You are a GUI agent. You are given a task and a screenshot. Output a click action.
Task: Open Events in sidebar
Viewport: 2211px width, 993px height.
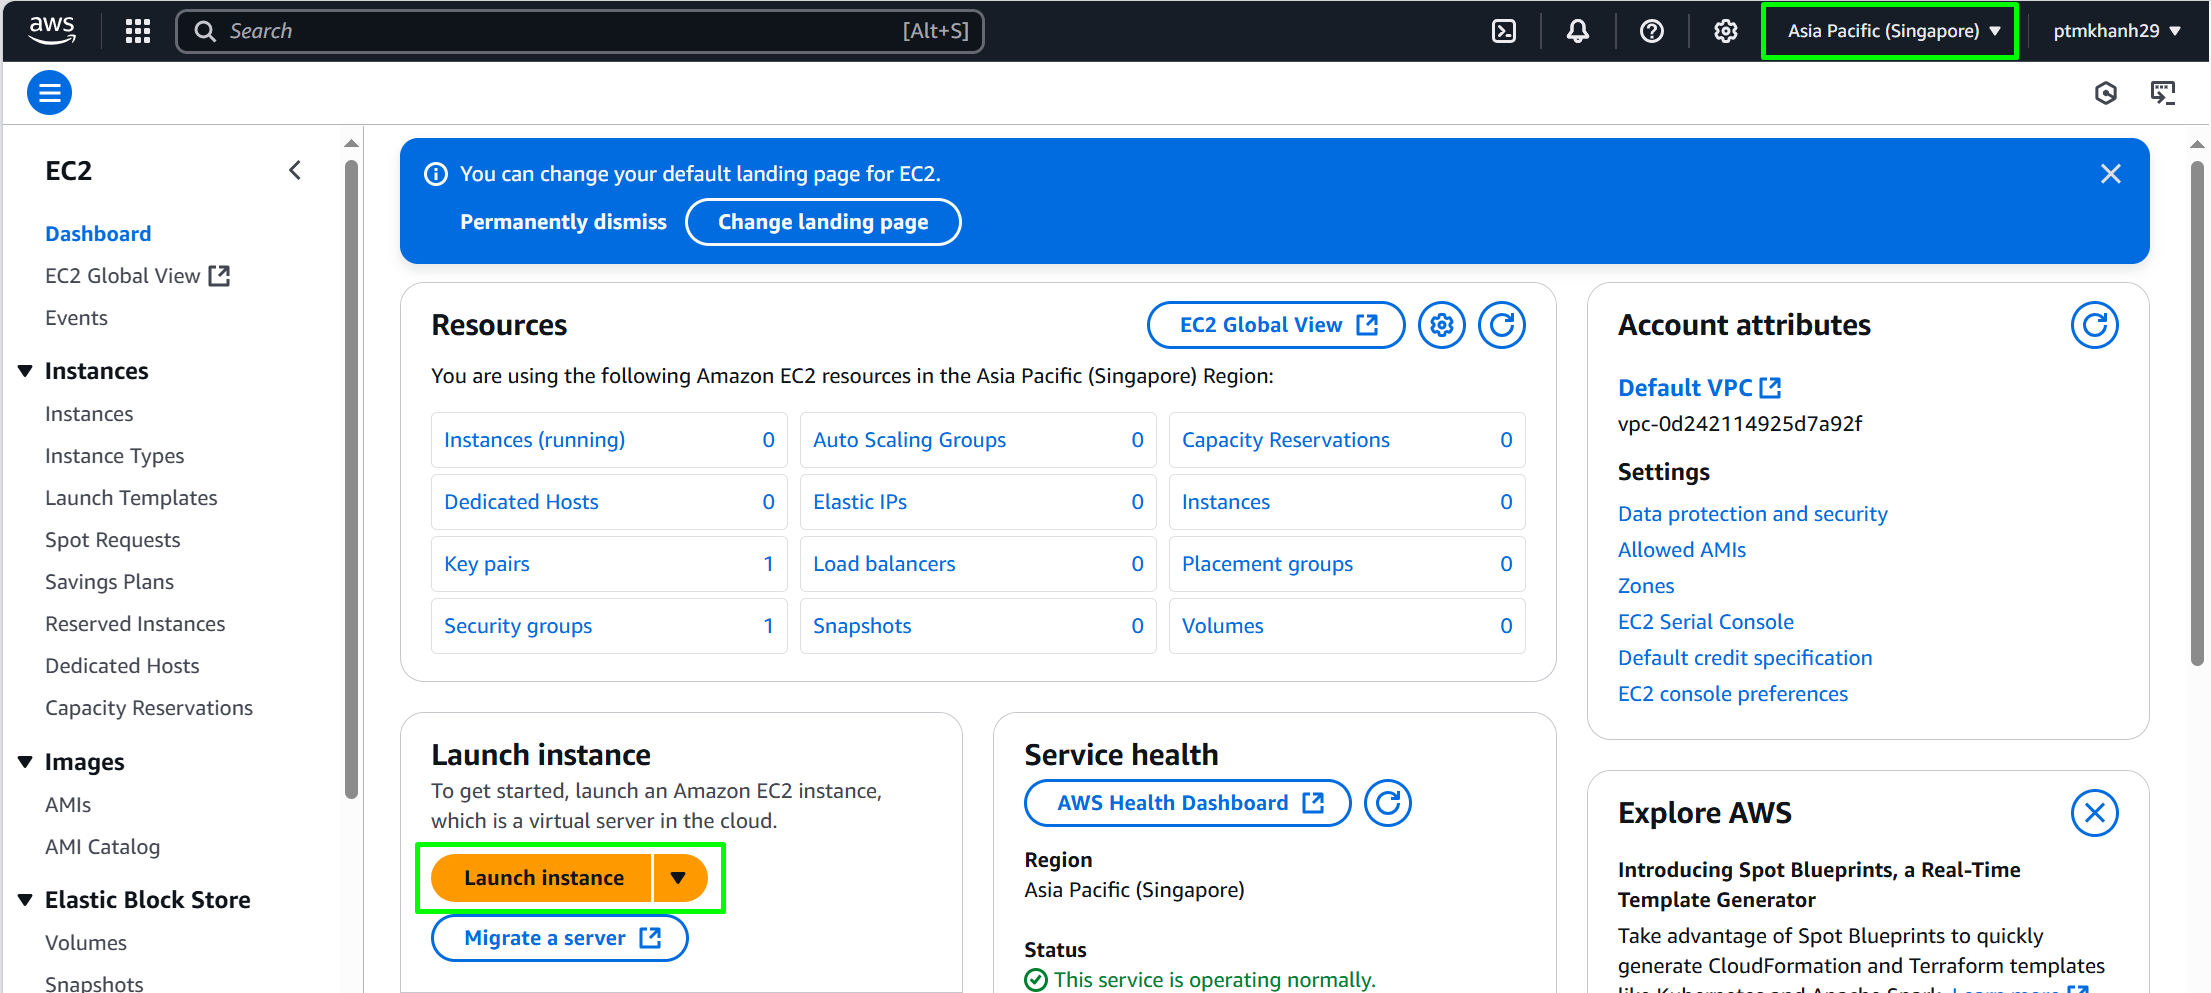tap(76, 318)
